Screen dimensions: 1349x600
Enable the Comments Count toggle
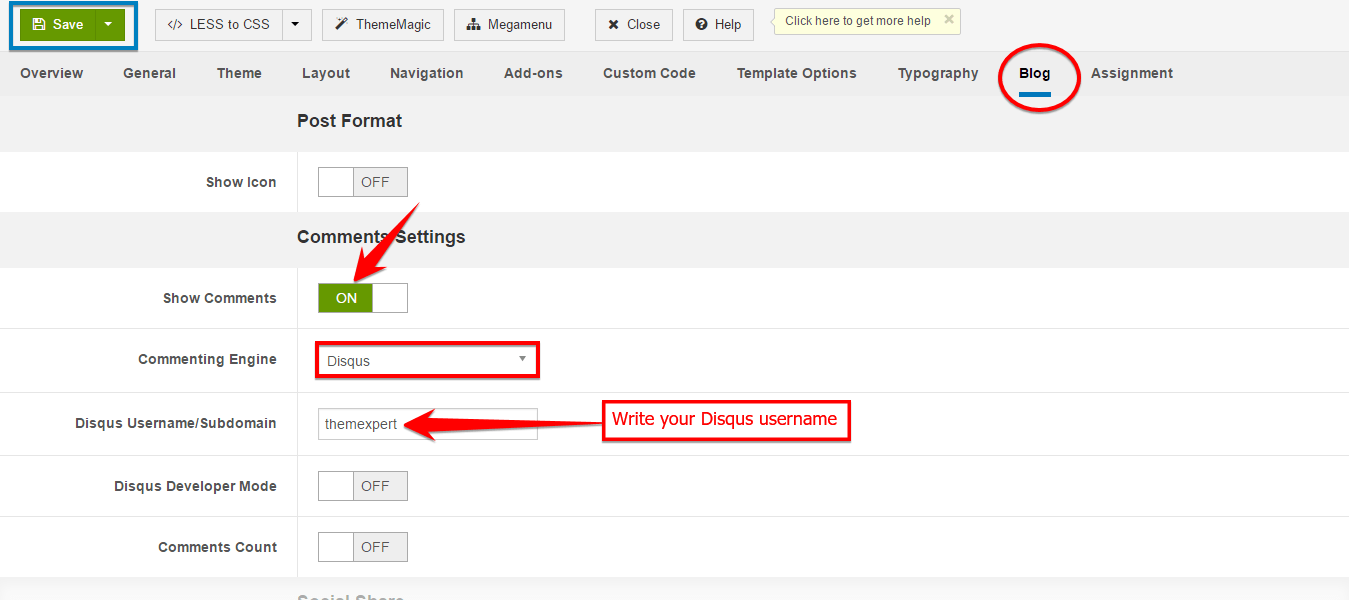tap(362, 547)
